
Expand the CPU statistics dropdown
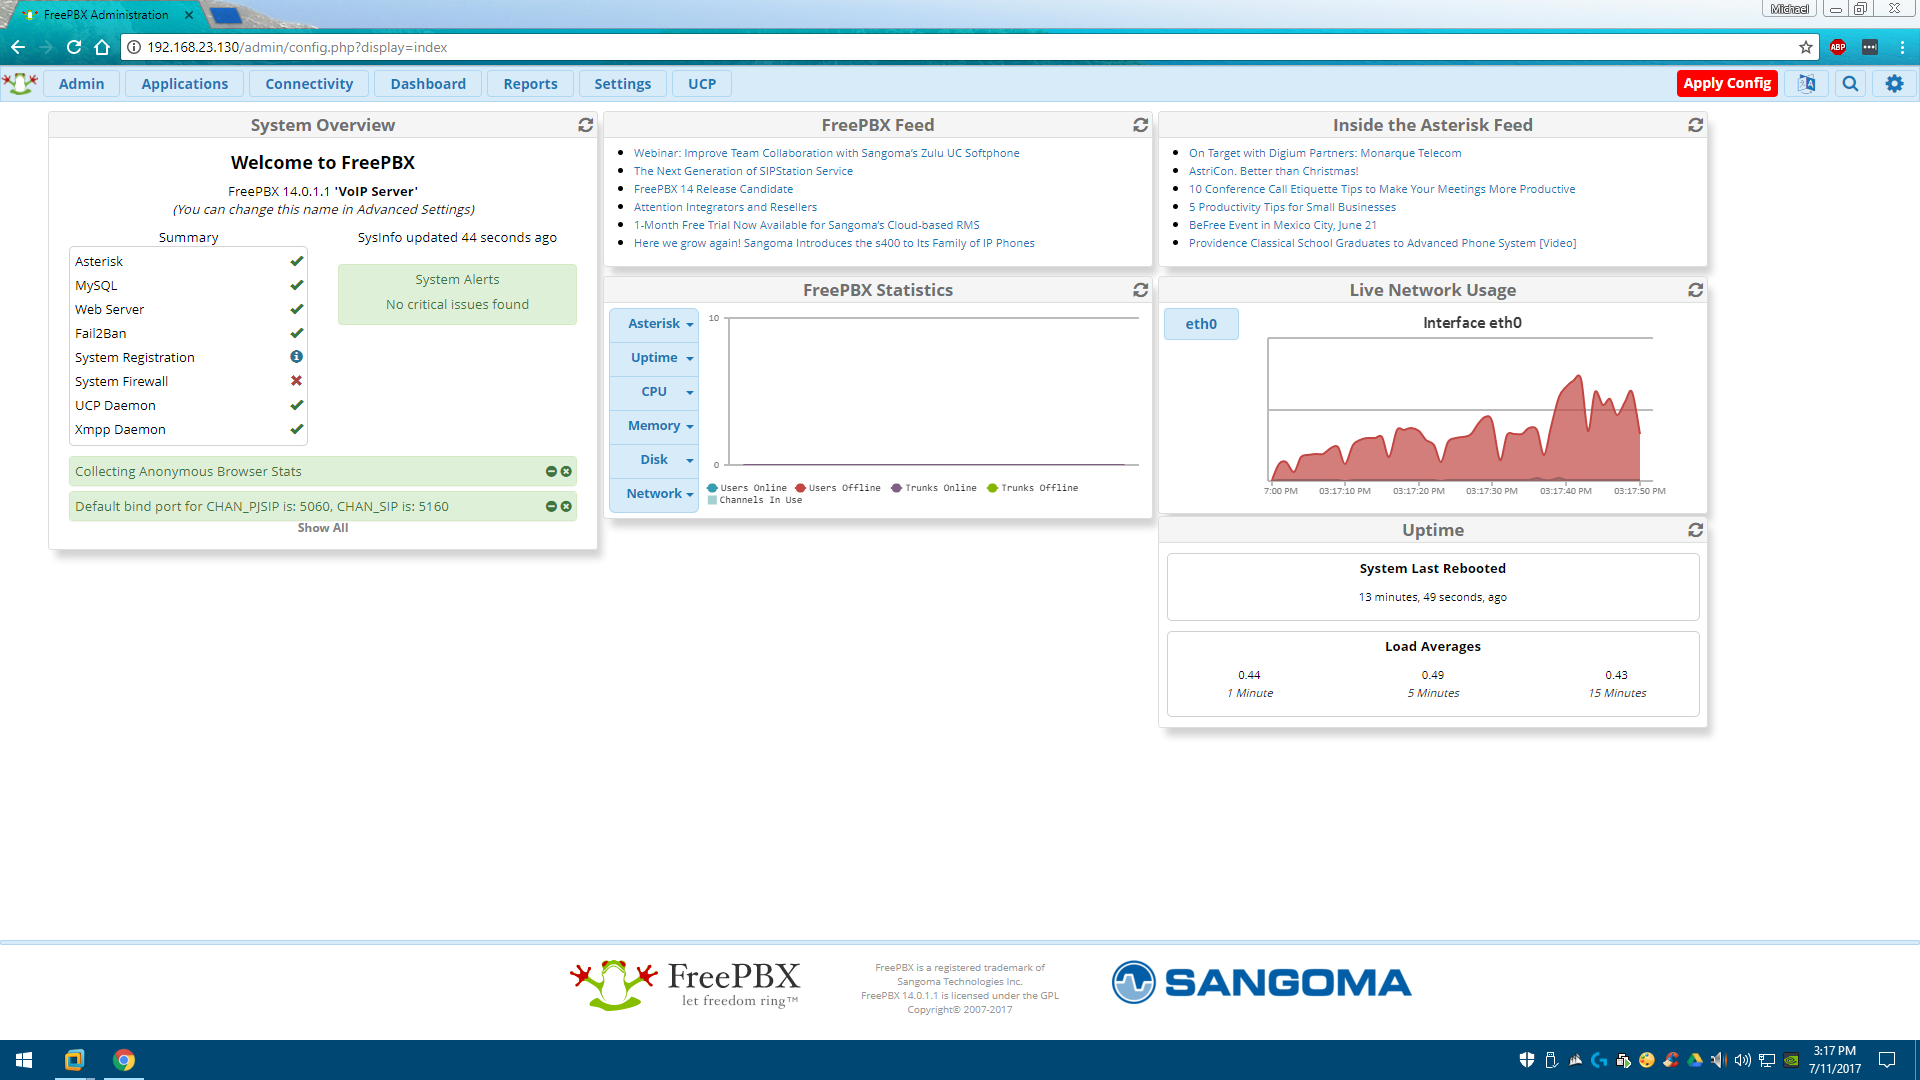click(654, 392)
